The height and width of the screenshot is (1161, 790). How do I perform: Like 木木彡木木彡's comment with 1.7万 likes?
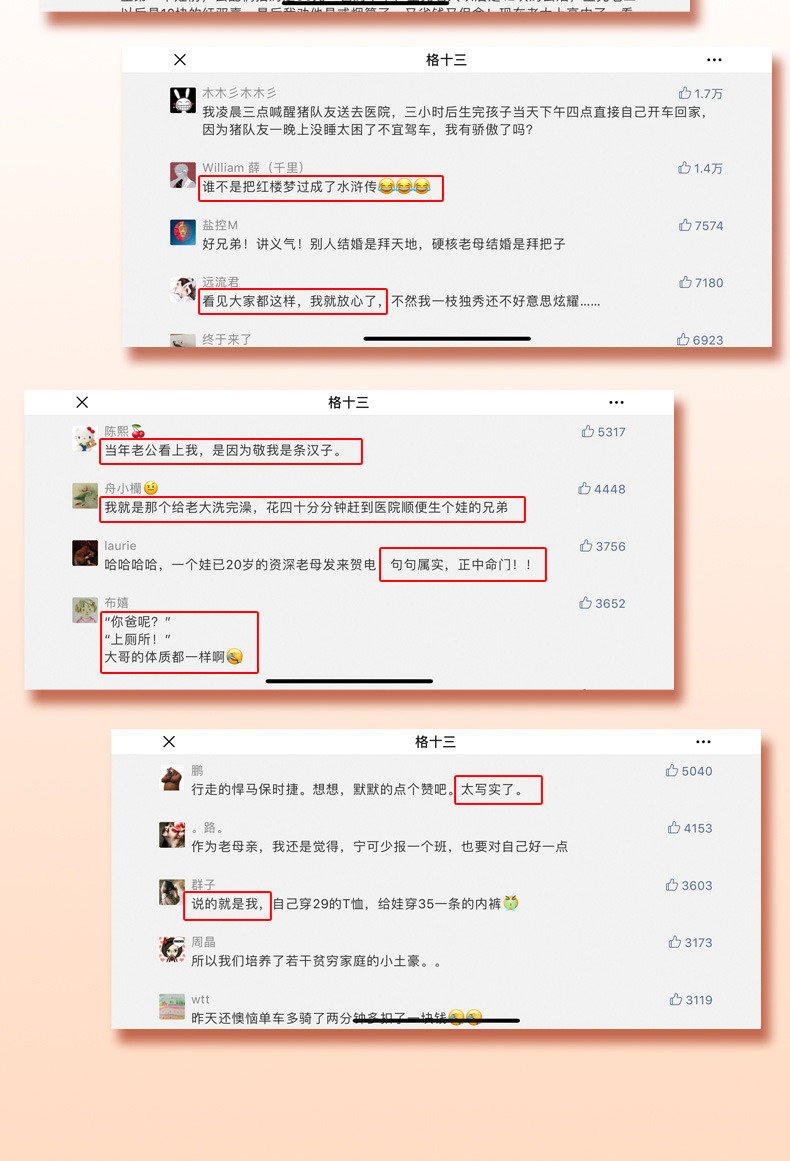(685, 93)
